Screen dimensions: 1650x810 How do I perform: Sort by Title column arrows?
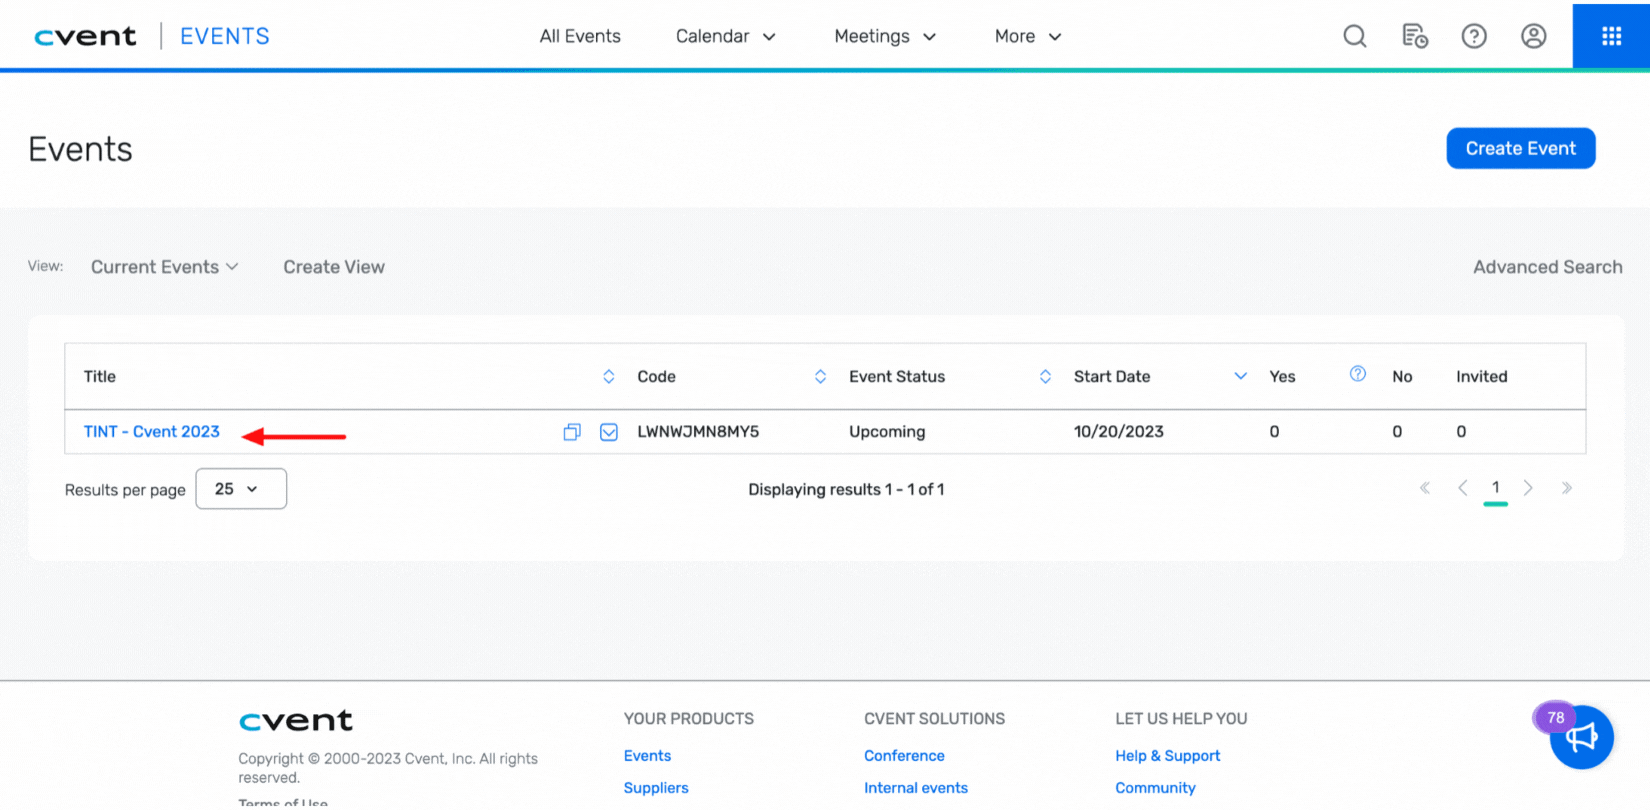click(x=608, y=377)
